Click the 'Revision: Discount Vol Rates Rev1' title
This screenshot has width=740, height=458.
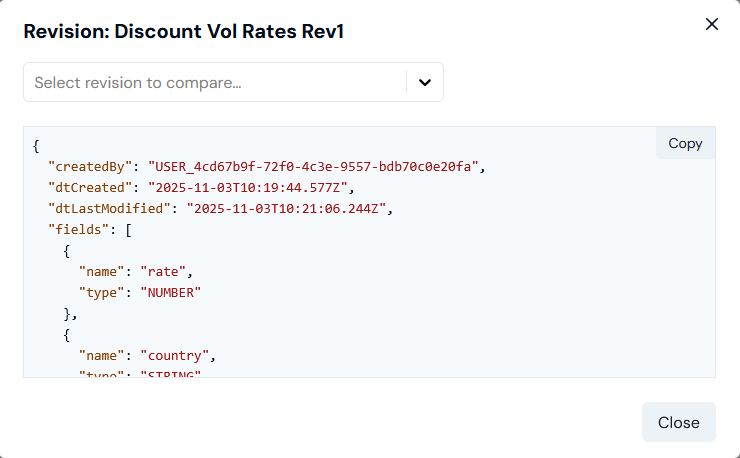184,31
